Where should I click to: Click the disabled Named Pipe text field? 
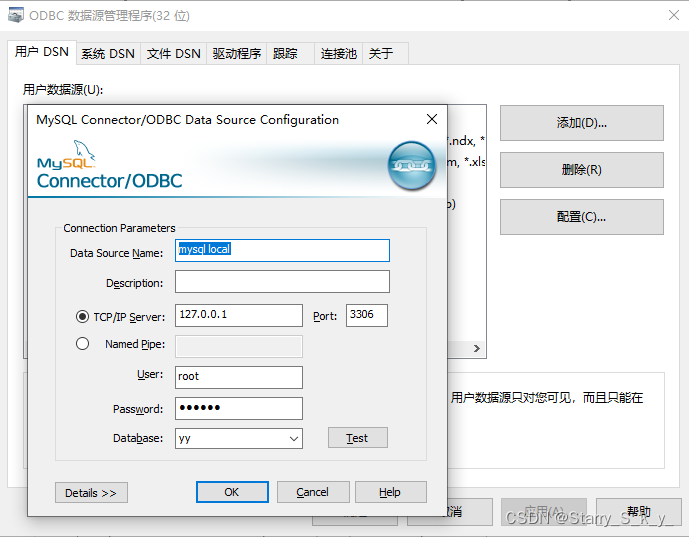[x=239, y=347]
